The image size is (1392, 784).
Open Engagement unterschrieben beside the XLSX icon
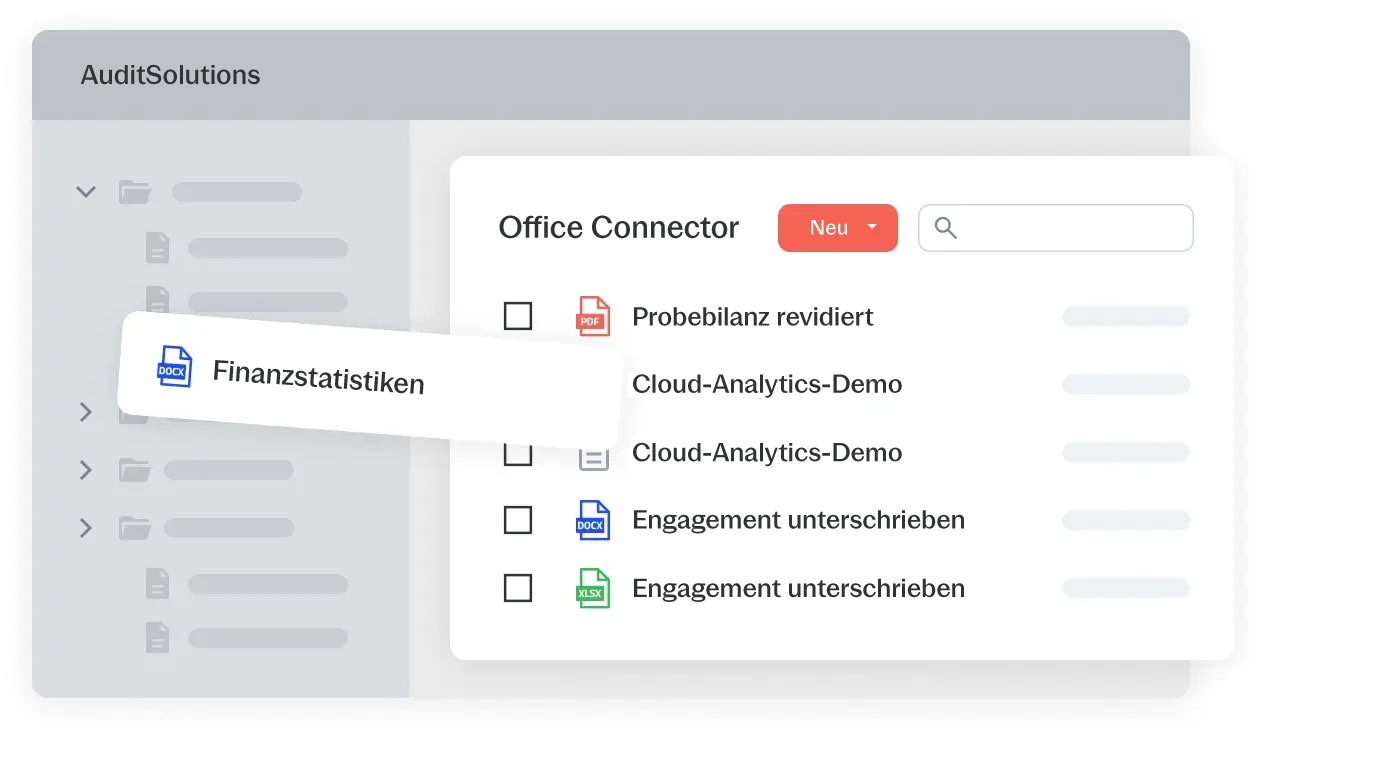(x=798, y=589)
